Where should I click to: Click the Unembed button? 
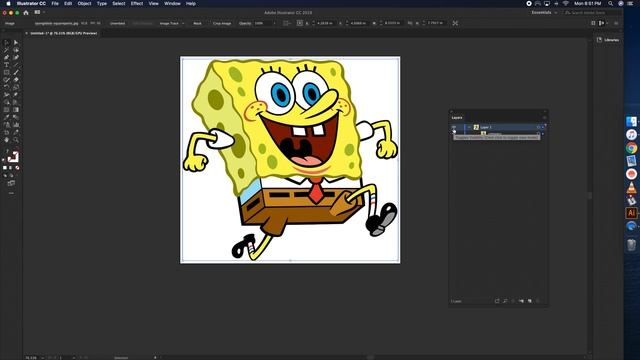118,23
